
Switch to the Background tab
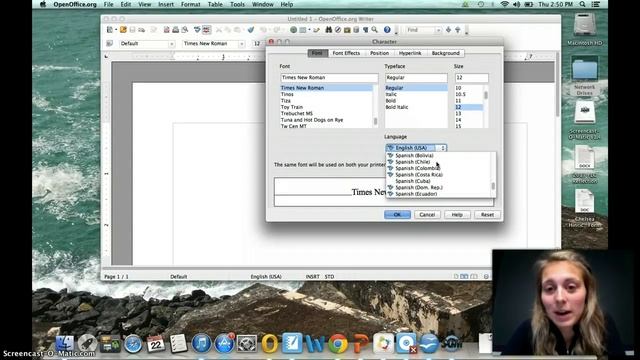point(445,53)
